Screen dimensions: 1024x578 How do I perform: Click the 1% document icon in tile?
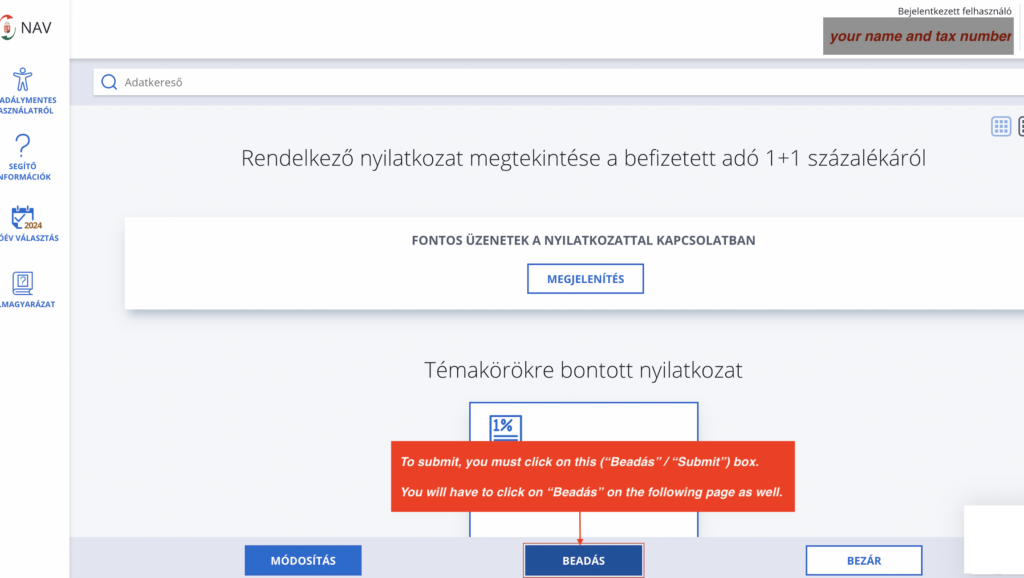505,428
